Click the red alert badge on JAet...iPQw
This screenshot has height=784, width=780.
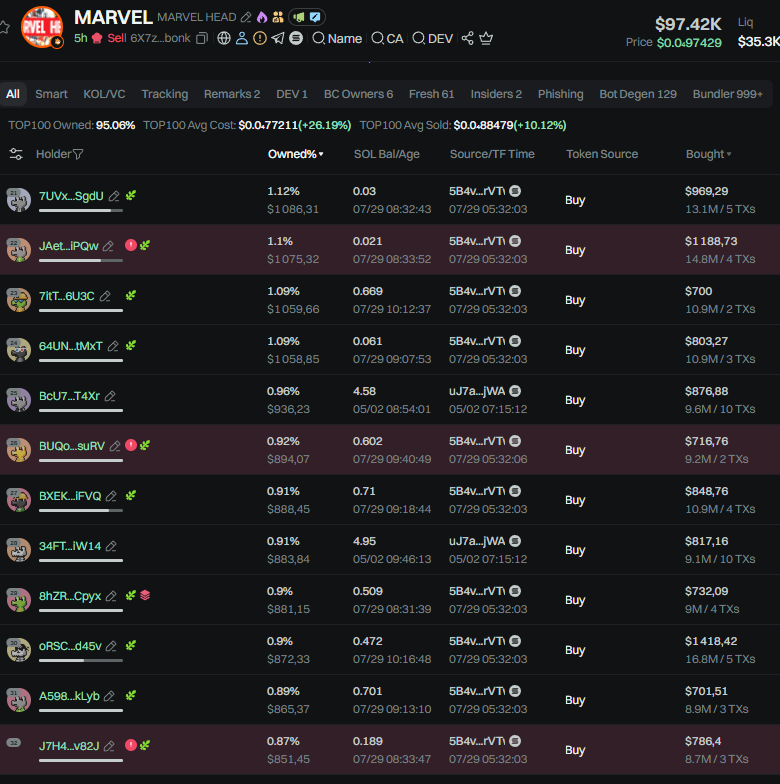coord(131,245)
